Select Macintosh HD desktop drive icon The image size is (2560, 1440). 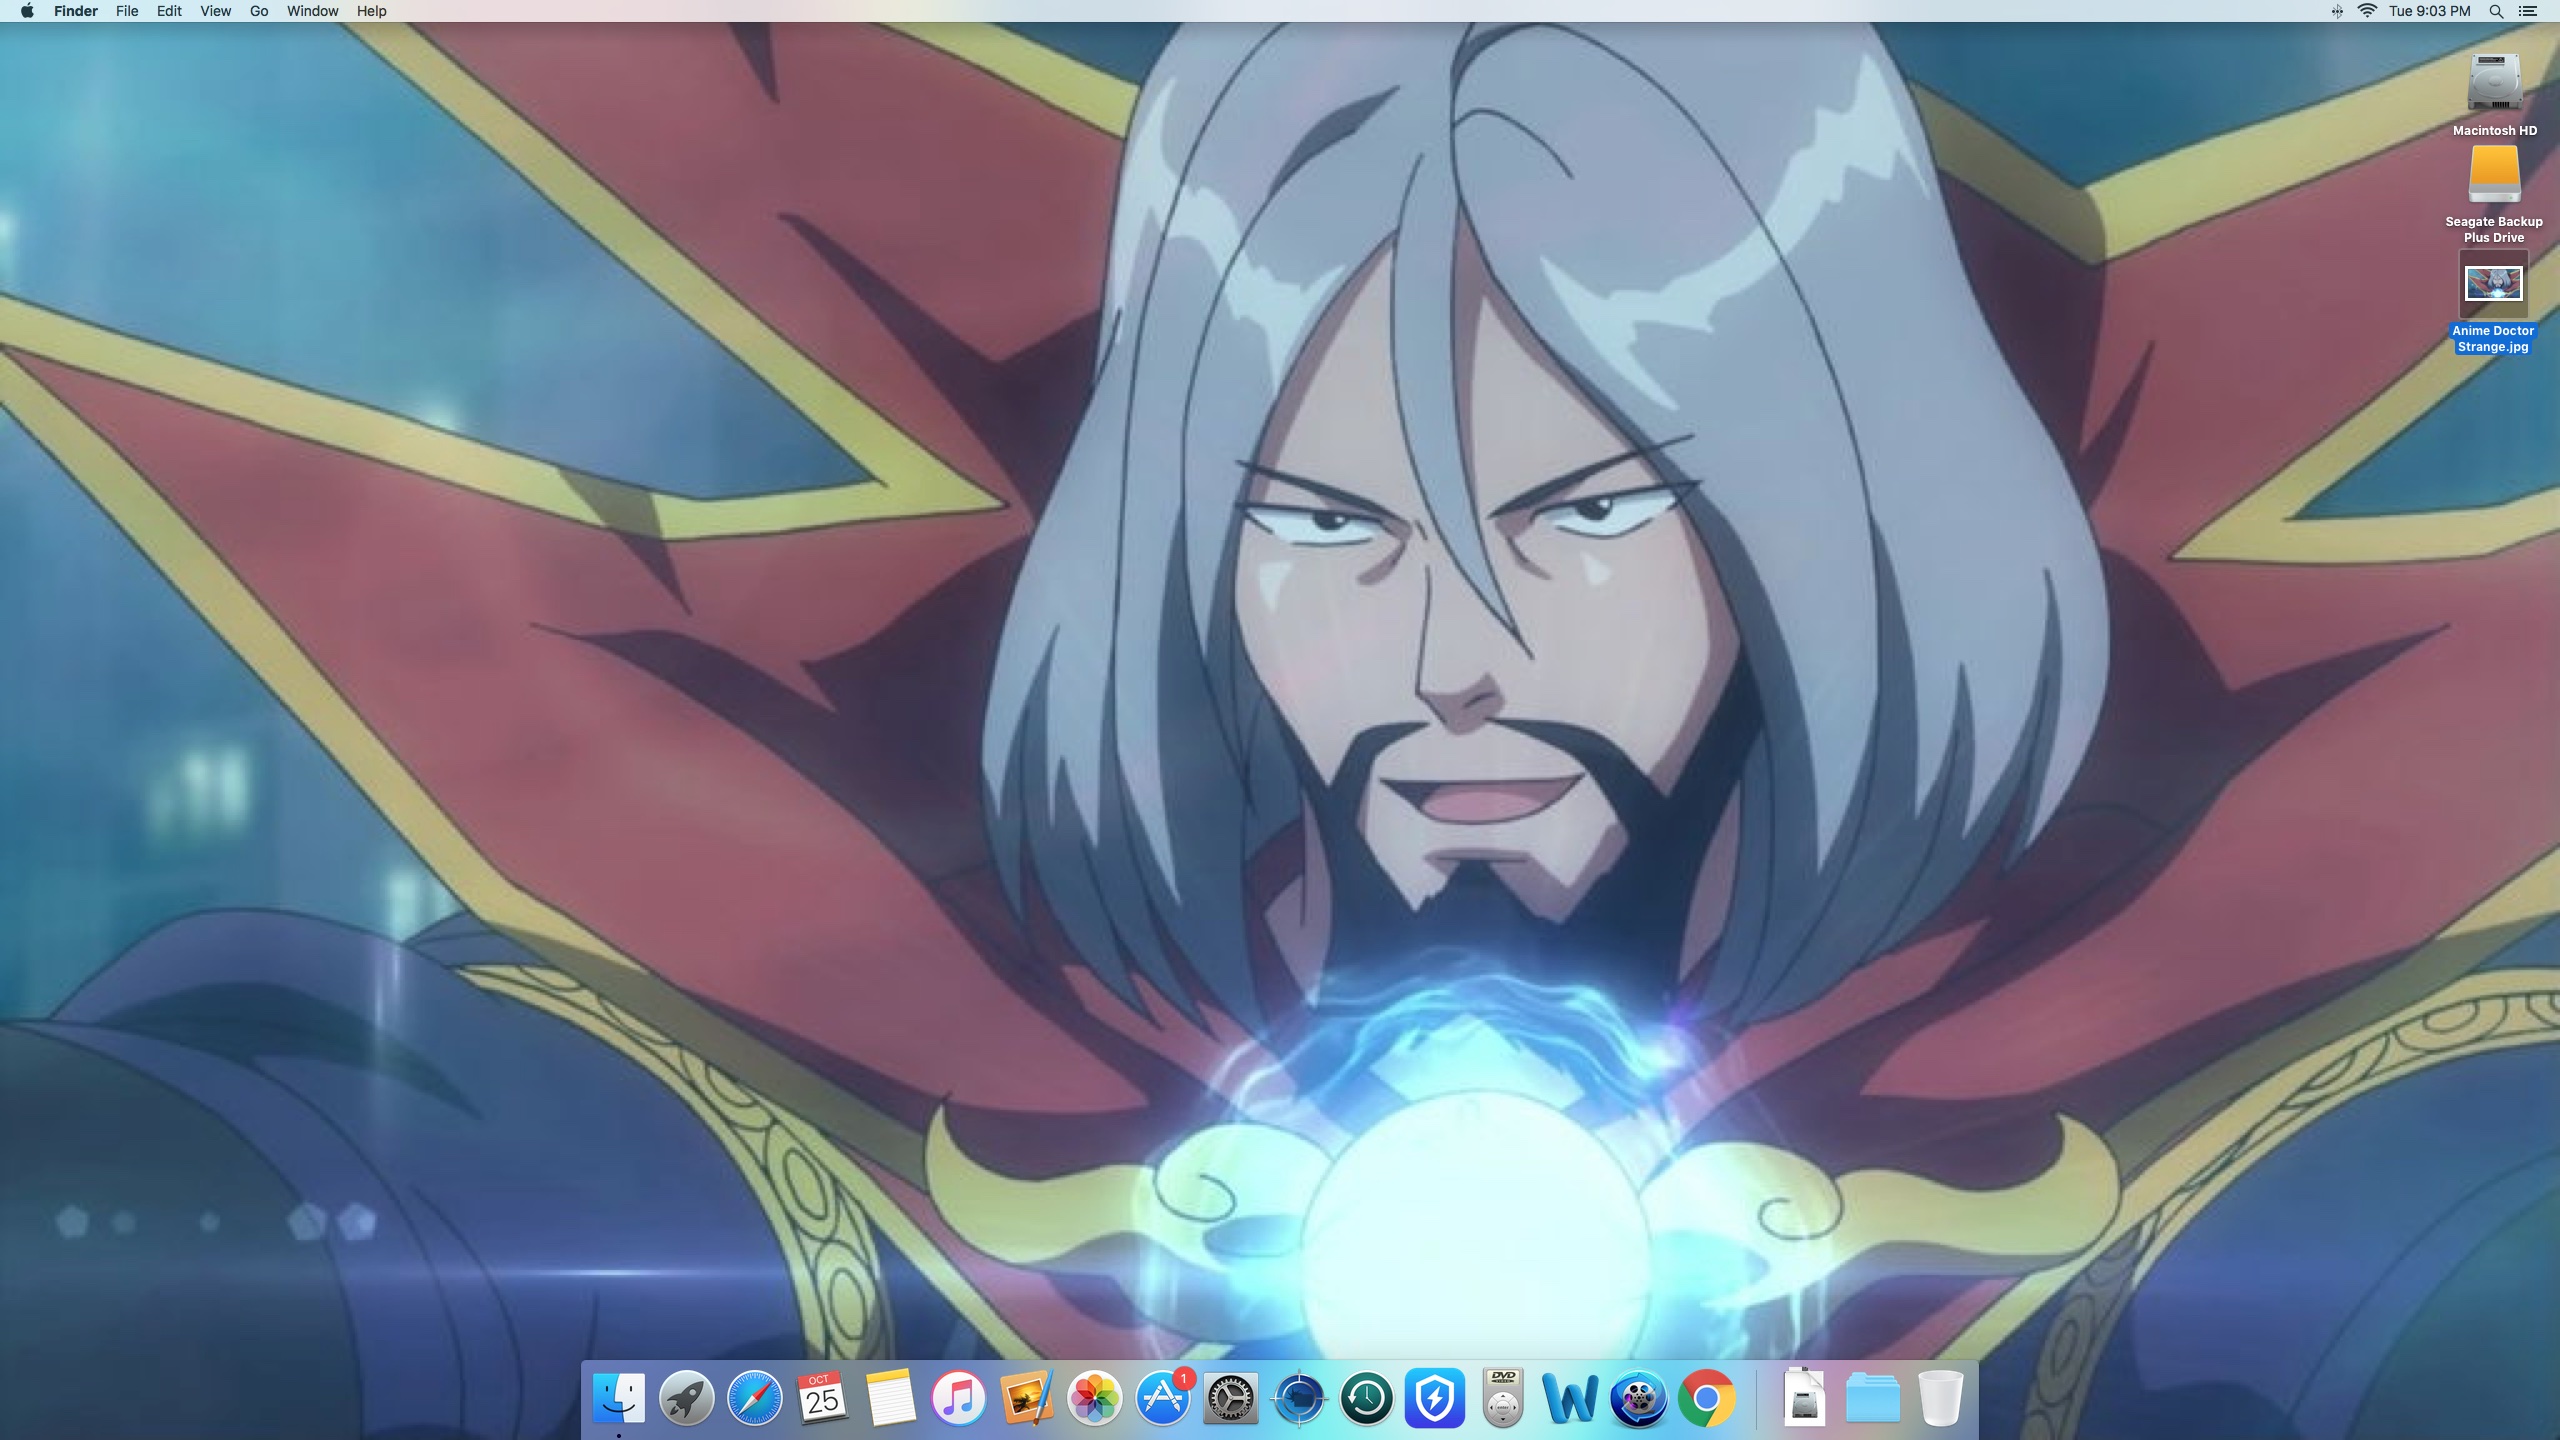tap(2494, 83)
